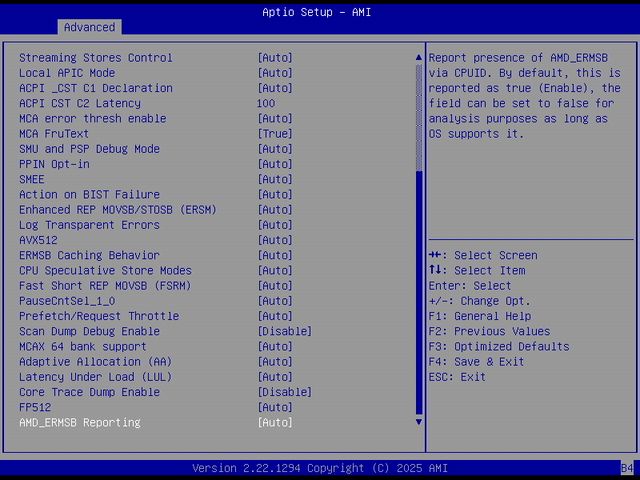Toggle MCA FruText [True] value
Viewport: 640px width, 480px height.
click(275, 133)
